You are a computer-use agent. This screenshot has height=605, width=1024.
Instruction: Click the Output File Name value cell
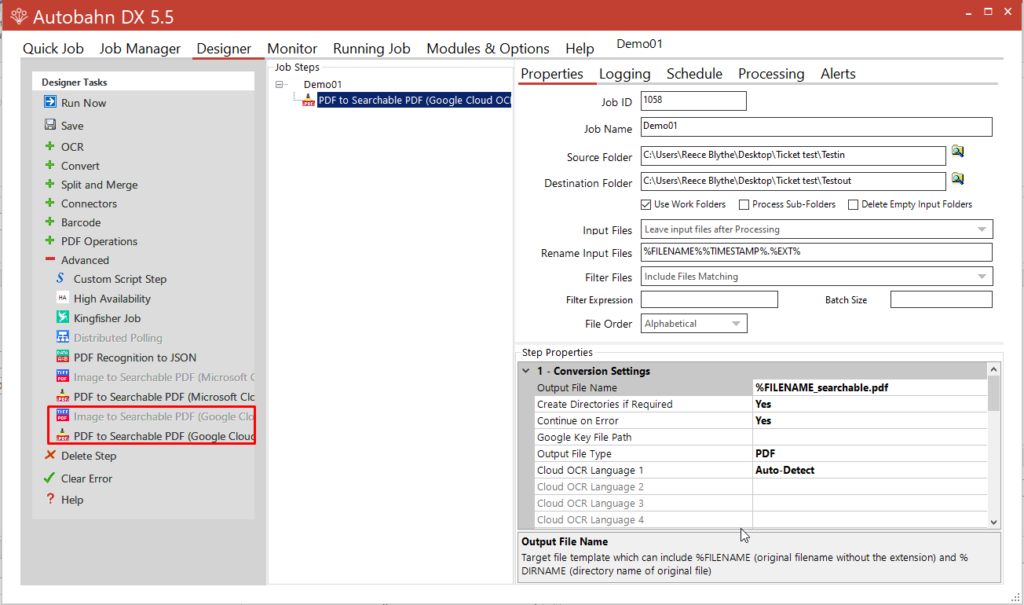(870, 387)
